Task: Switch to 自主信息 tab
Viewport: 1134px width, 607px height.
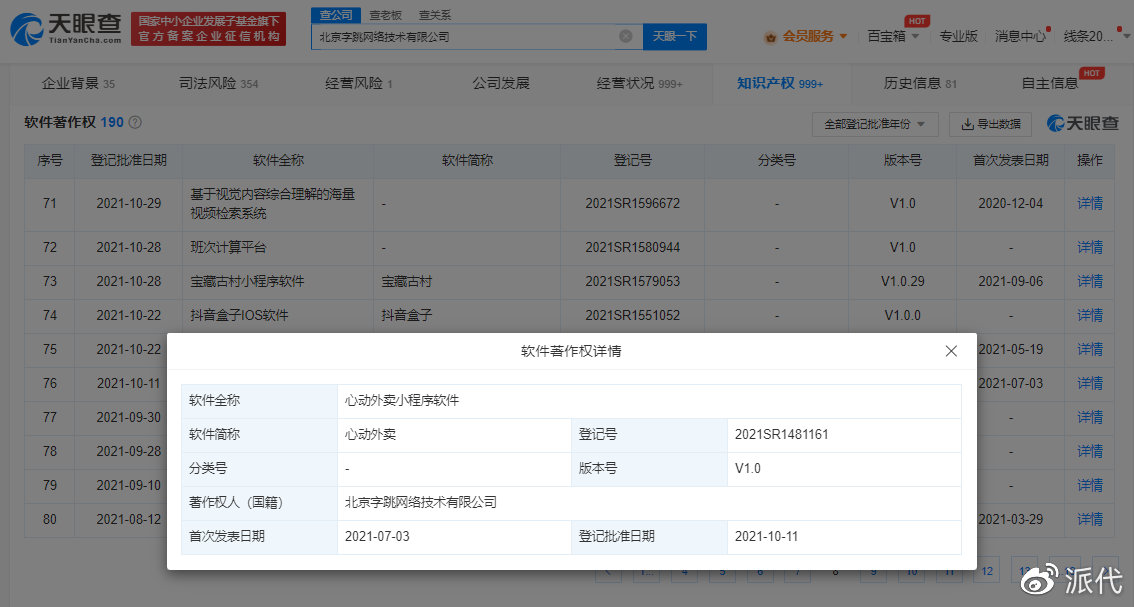Action: pyautogui.click(x=1050, y=83)
